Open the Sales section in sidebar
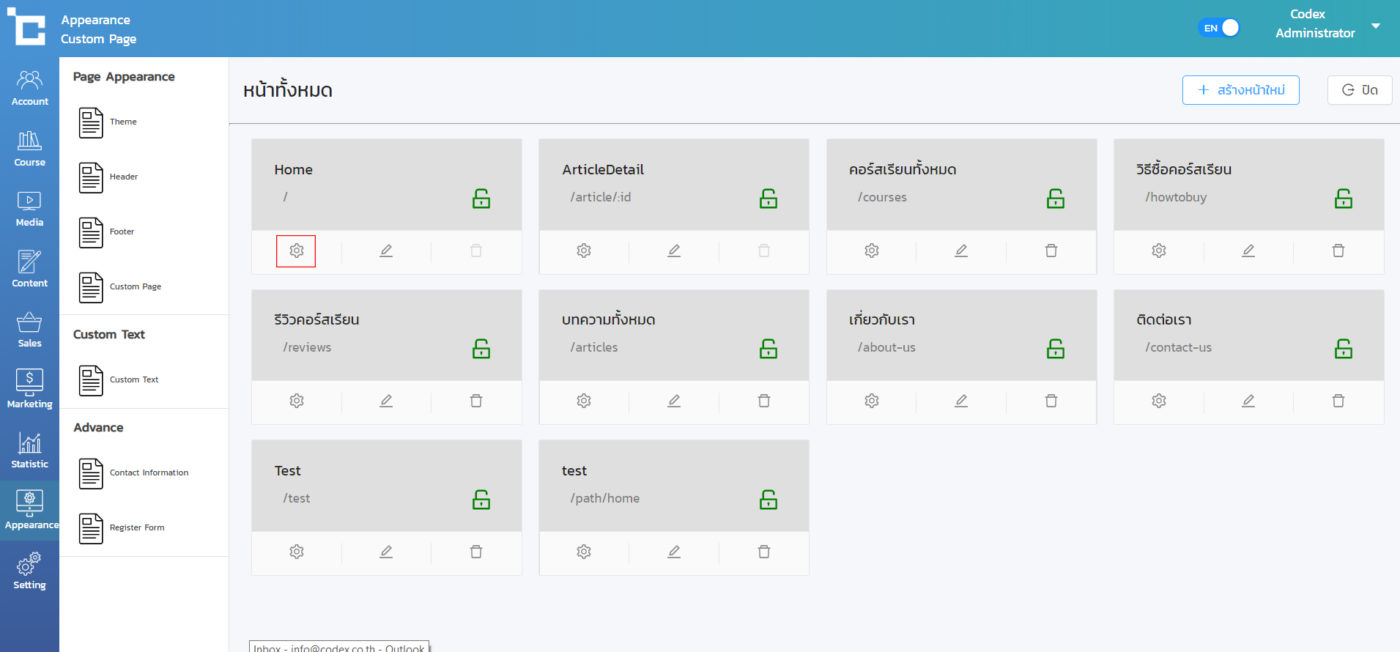This screenshot has height=652, width=1400. click(x=29, y=330)
